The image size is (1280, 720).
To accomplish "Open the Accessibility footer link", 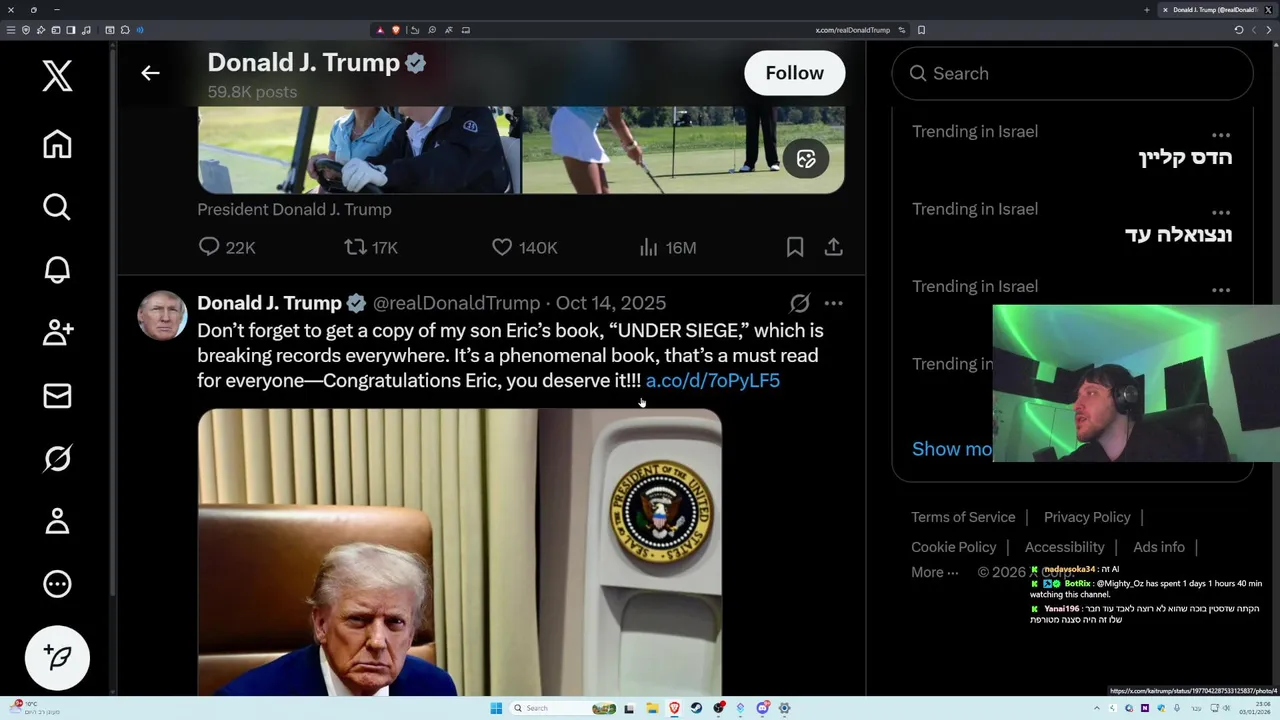I will [1064, 547].
